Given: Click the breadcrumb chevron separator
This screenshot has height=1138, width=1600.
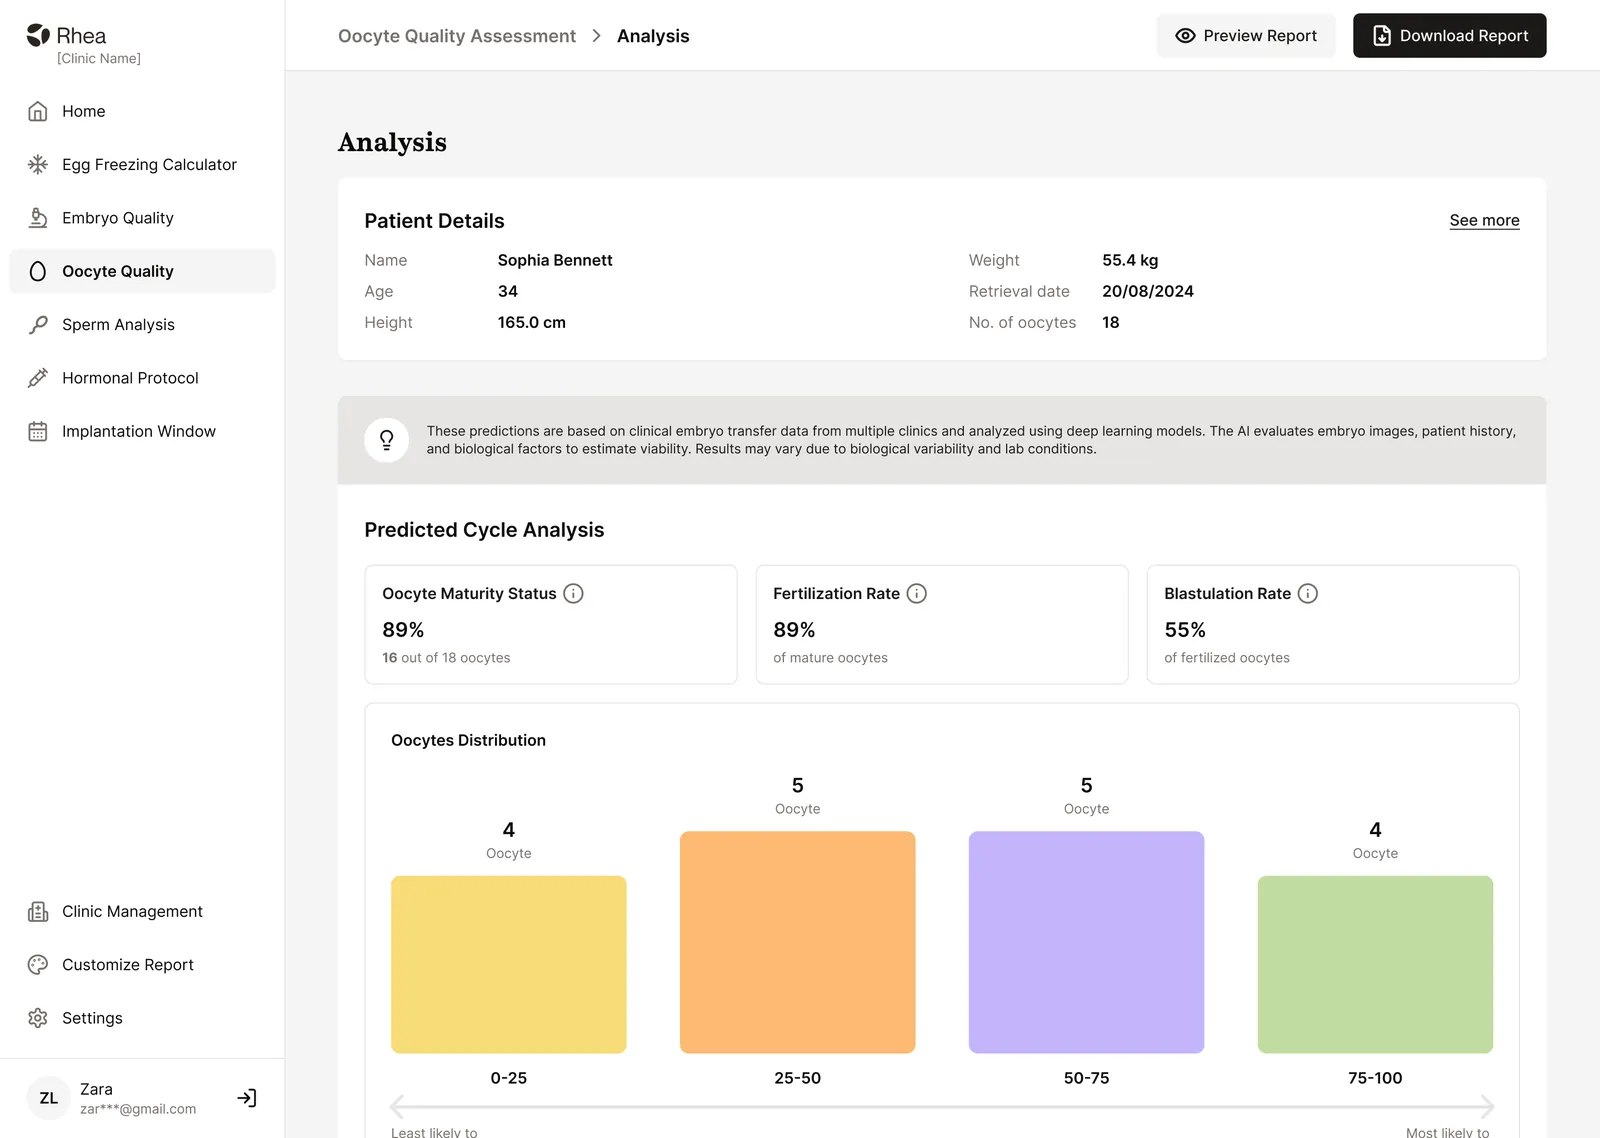Looking at the screenshot, I should [x=596, y=36].
